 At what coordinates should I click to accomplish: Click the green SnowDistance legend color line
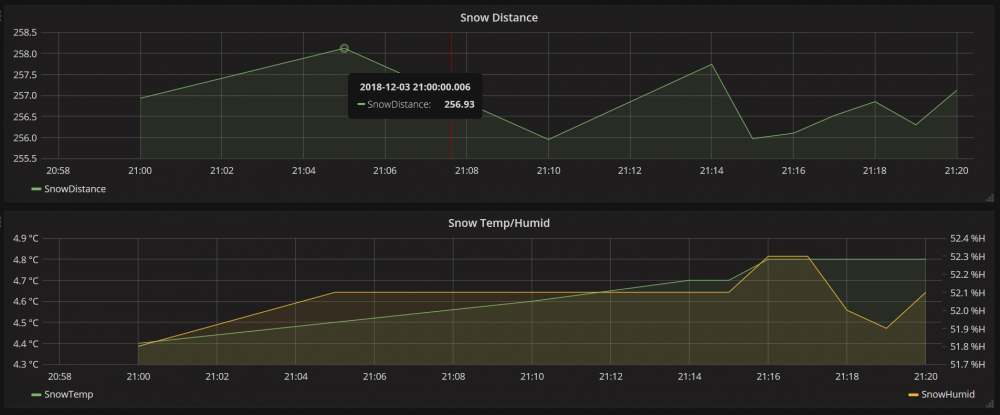tap(37, 189)
